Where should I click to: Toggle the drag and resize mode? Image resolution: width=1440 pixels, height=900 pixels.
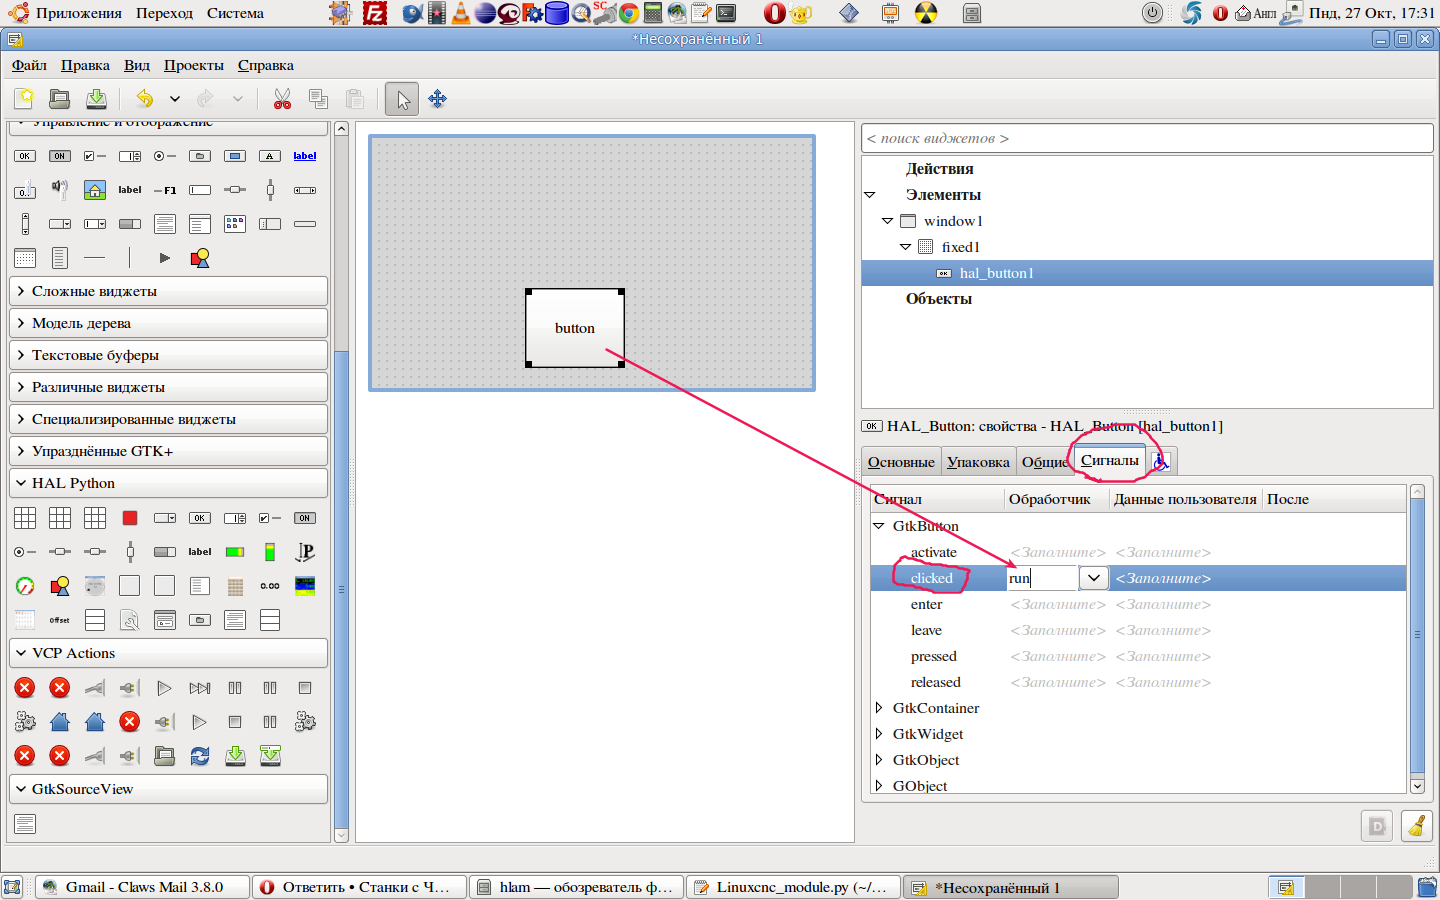438,99
